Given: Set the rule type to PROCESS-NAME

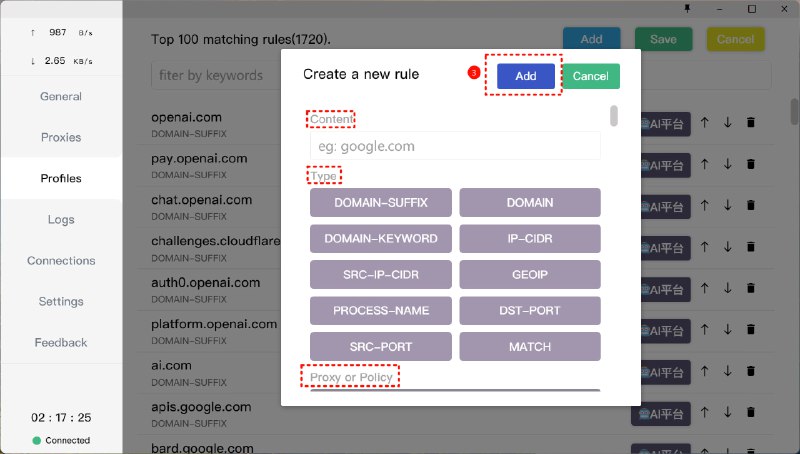Looking at the screenshot, I should coord(380,311).
